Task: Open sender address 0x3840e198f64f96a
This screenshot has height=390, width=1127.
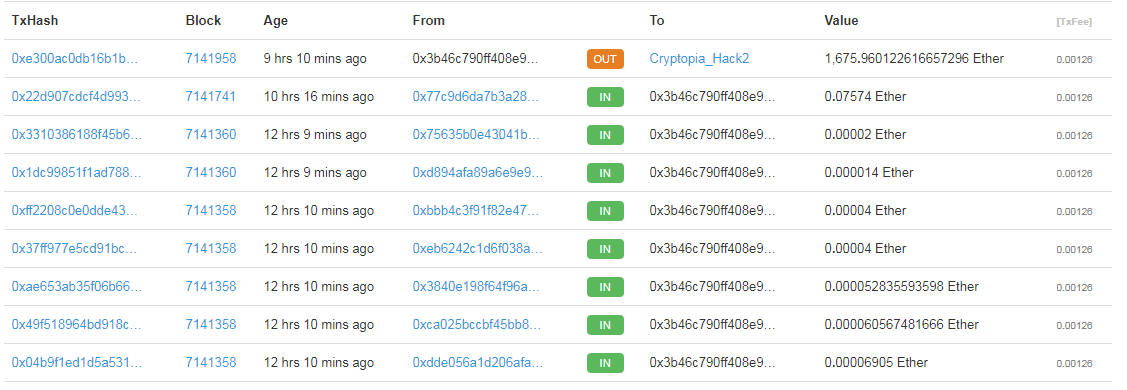Action: coord(477,287)
